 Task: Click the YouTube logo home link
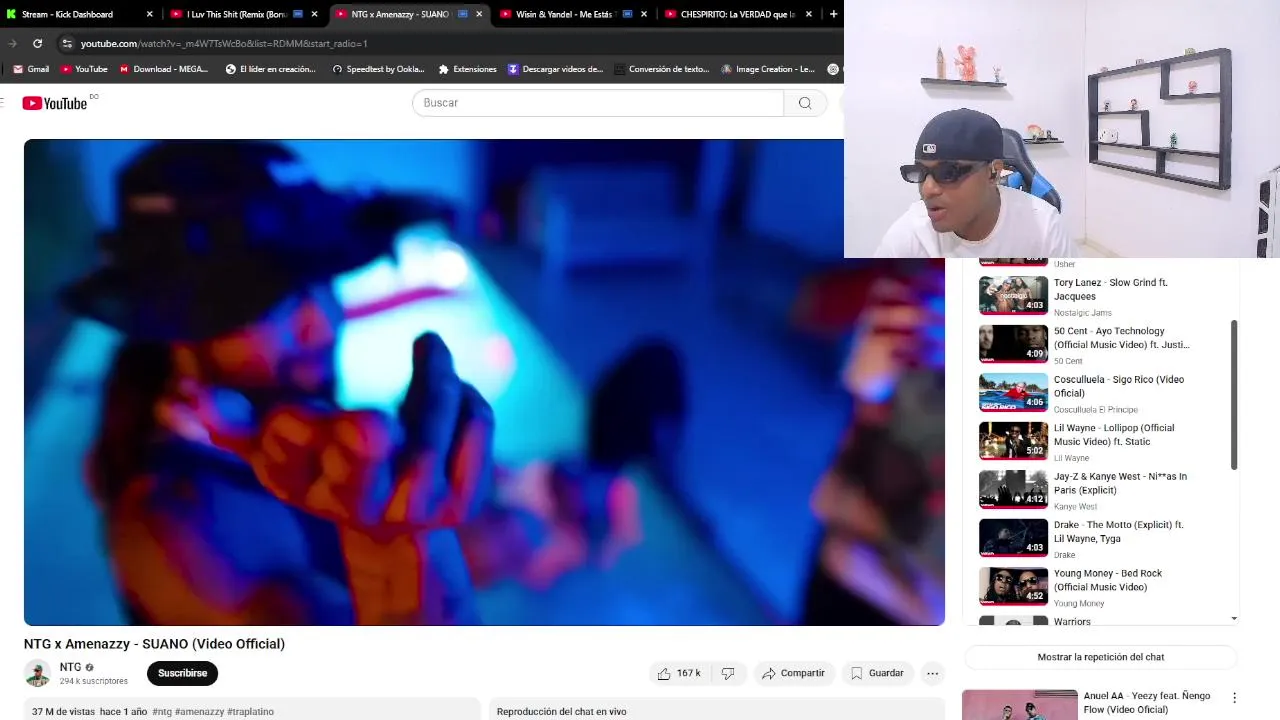coord(55,103)
